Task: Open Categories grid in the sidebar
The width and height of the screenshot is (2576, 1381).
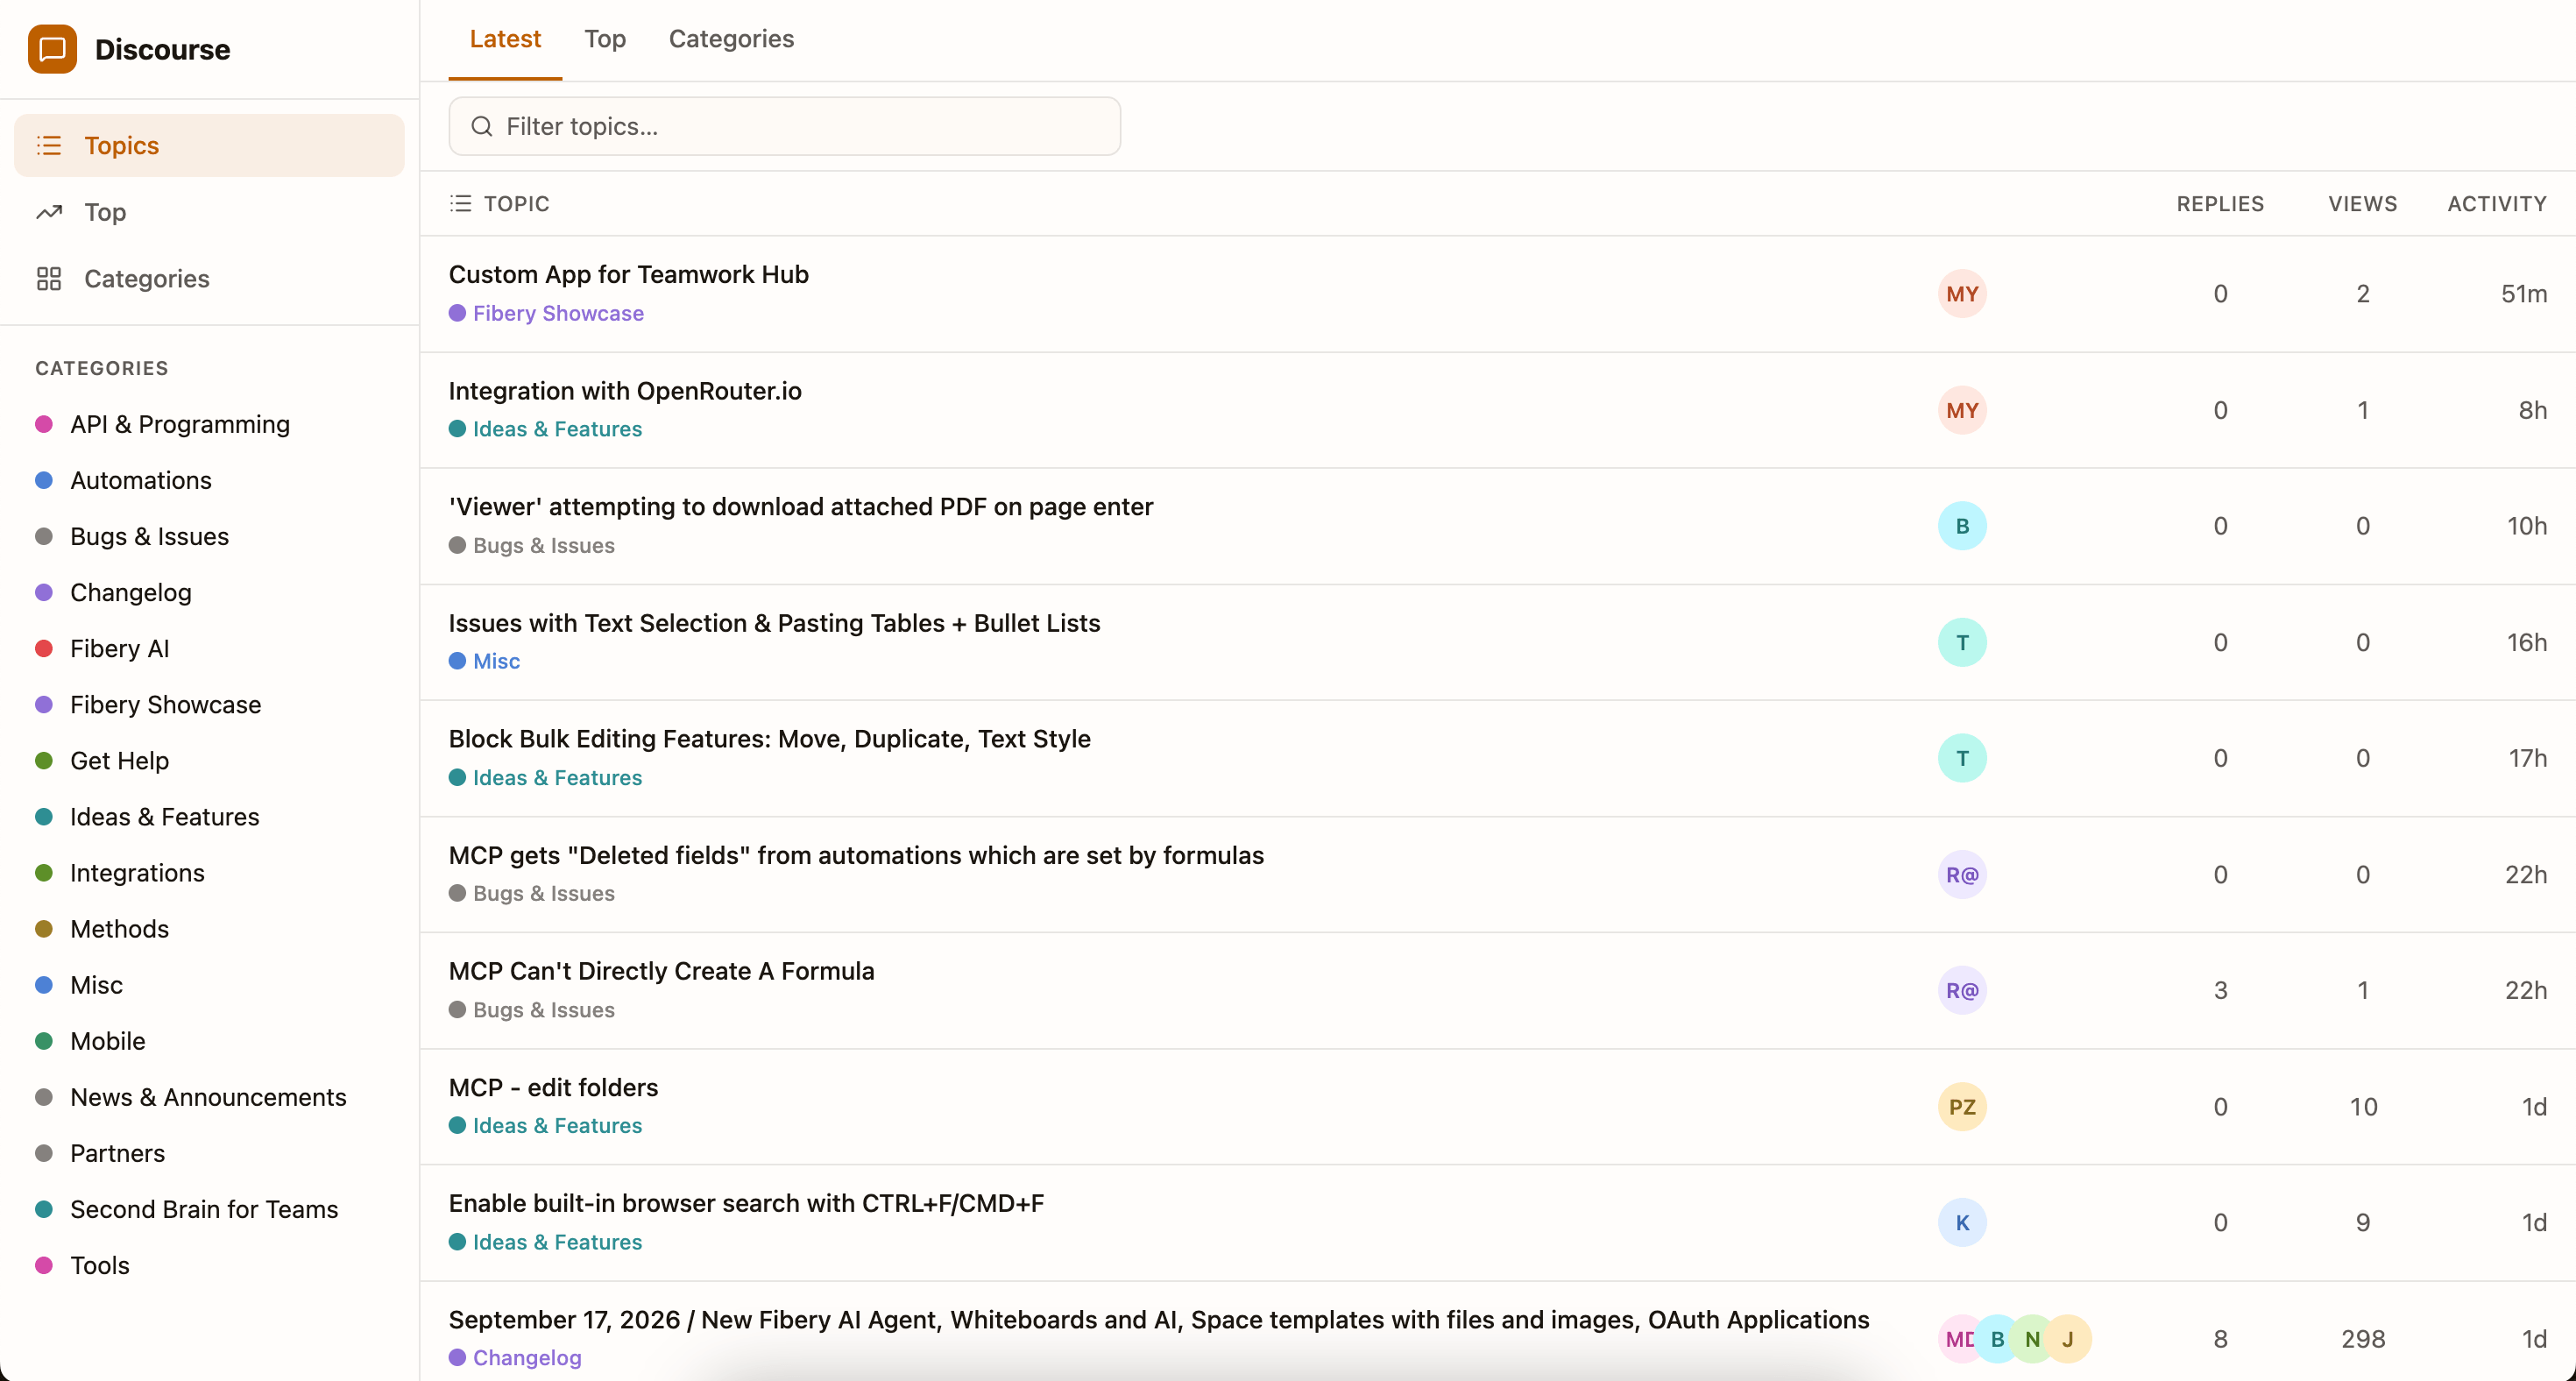Action: click(x=209, y=279)
